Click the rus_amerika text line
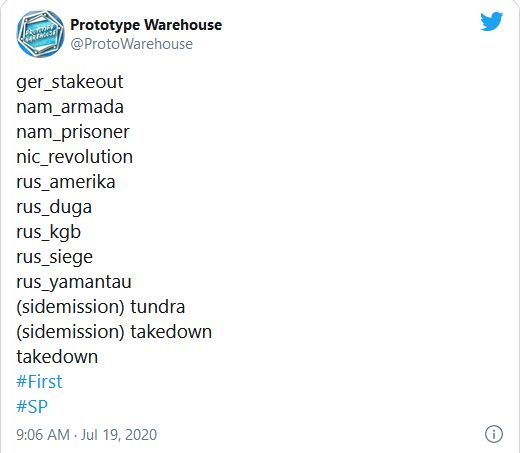Image resolution: width=522 pixels, height=453 pixels. tap(66, 182)
